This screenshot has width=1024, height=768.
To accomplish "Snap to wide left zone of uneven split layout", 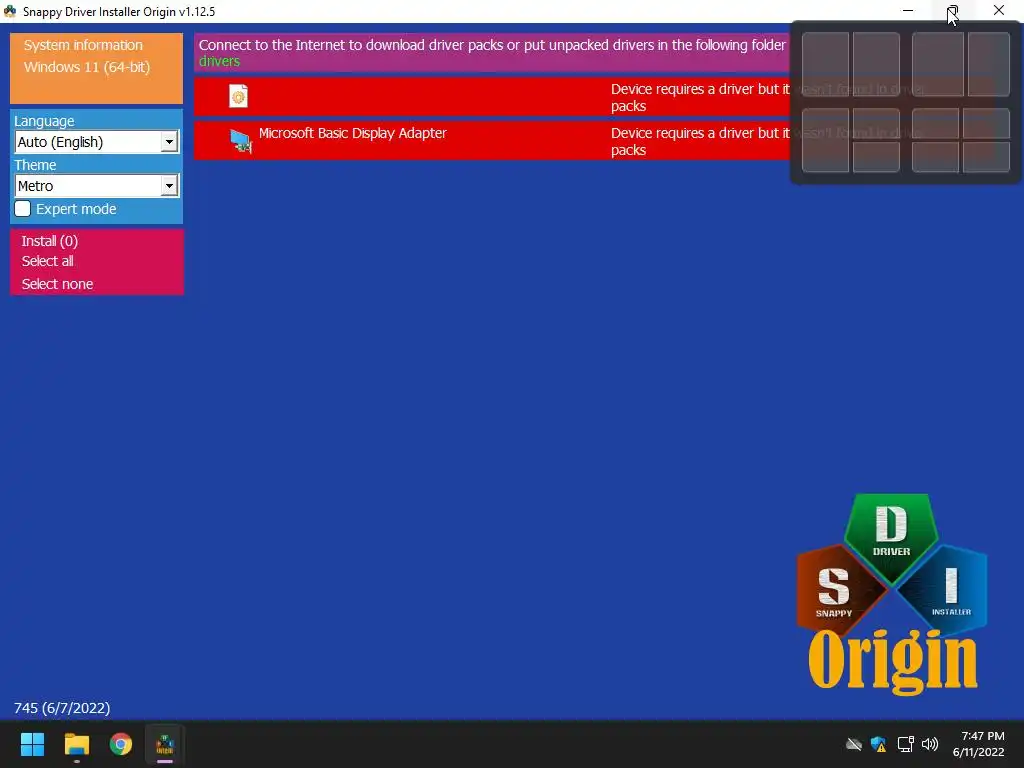I will (x=938, y=64).
